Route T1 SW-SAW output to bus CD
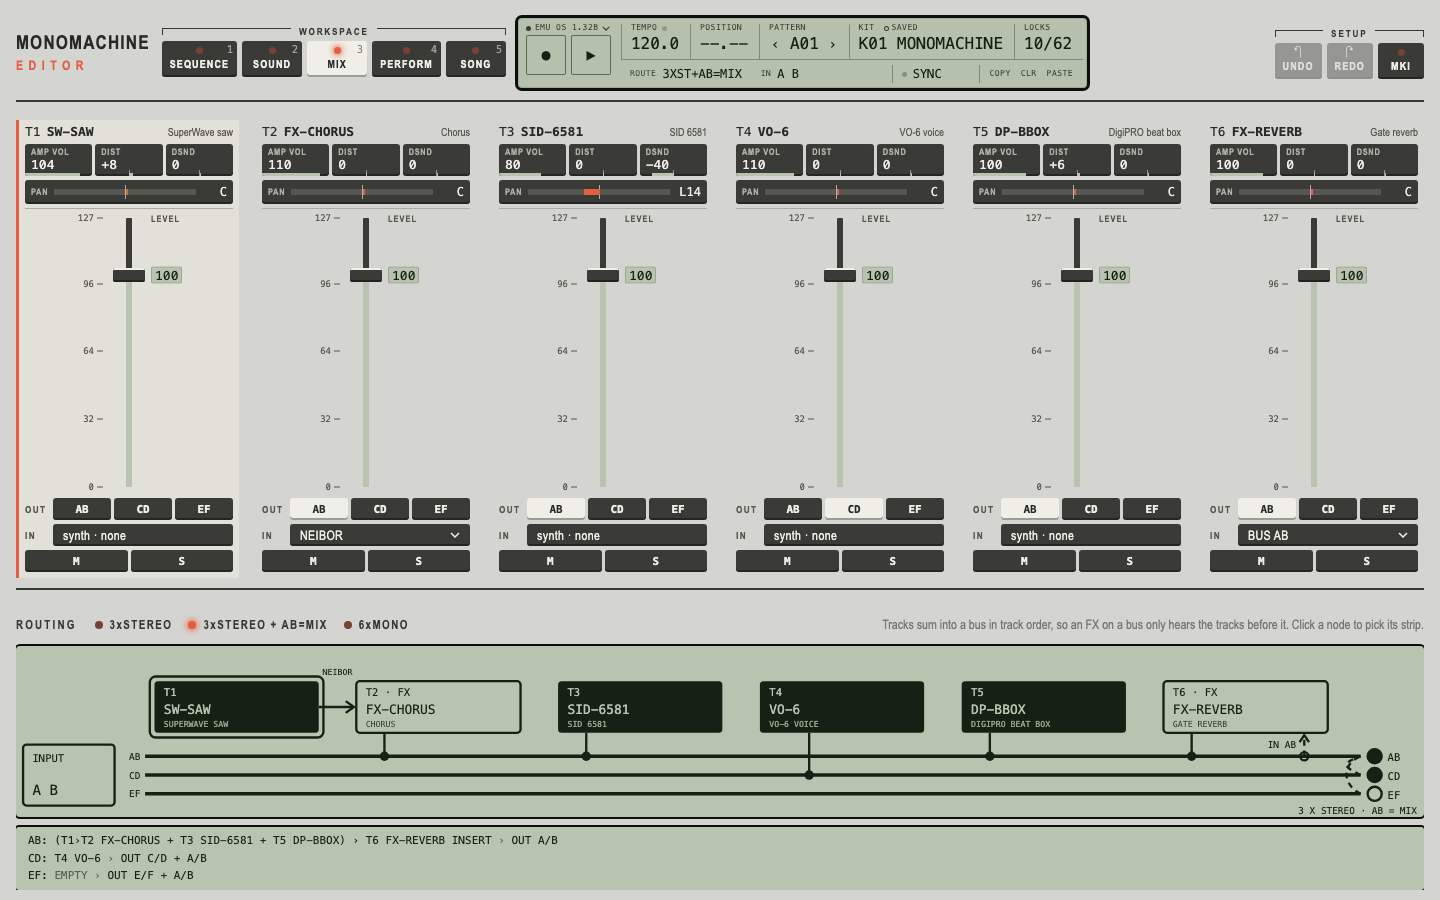 coord(143,509)
